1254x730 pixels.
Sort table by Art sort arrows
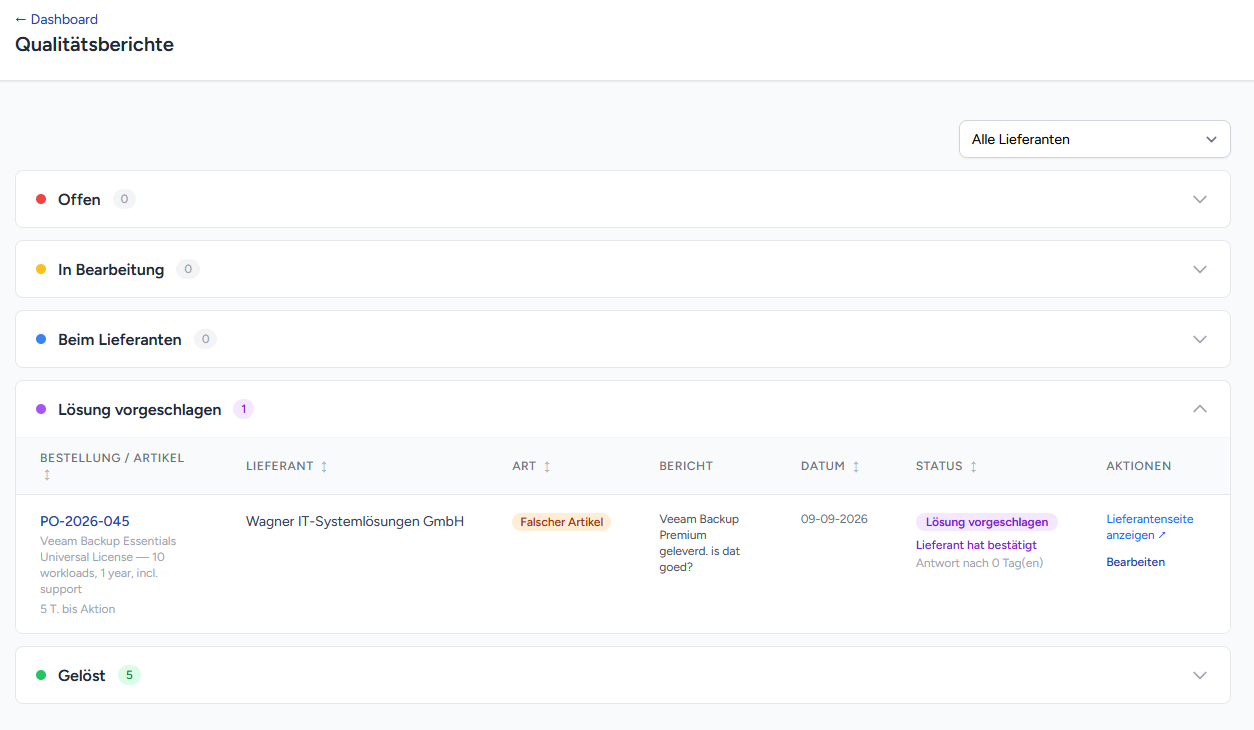pos(547,466)
